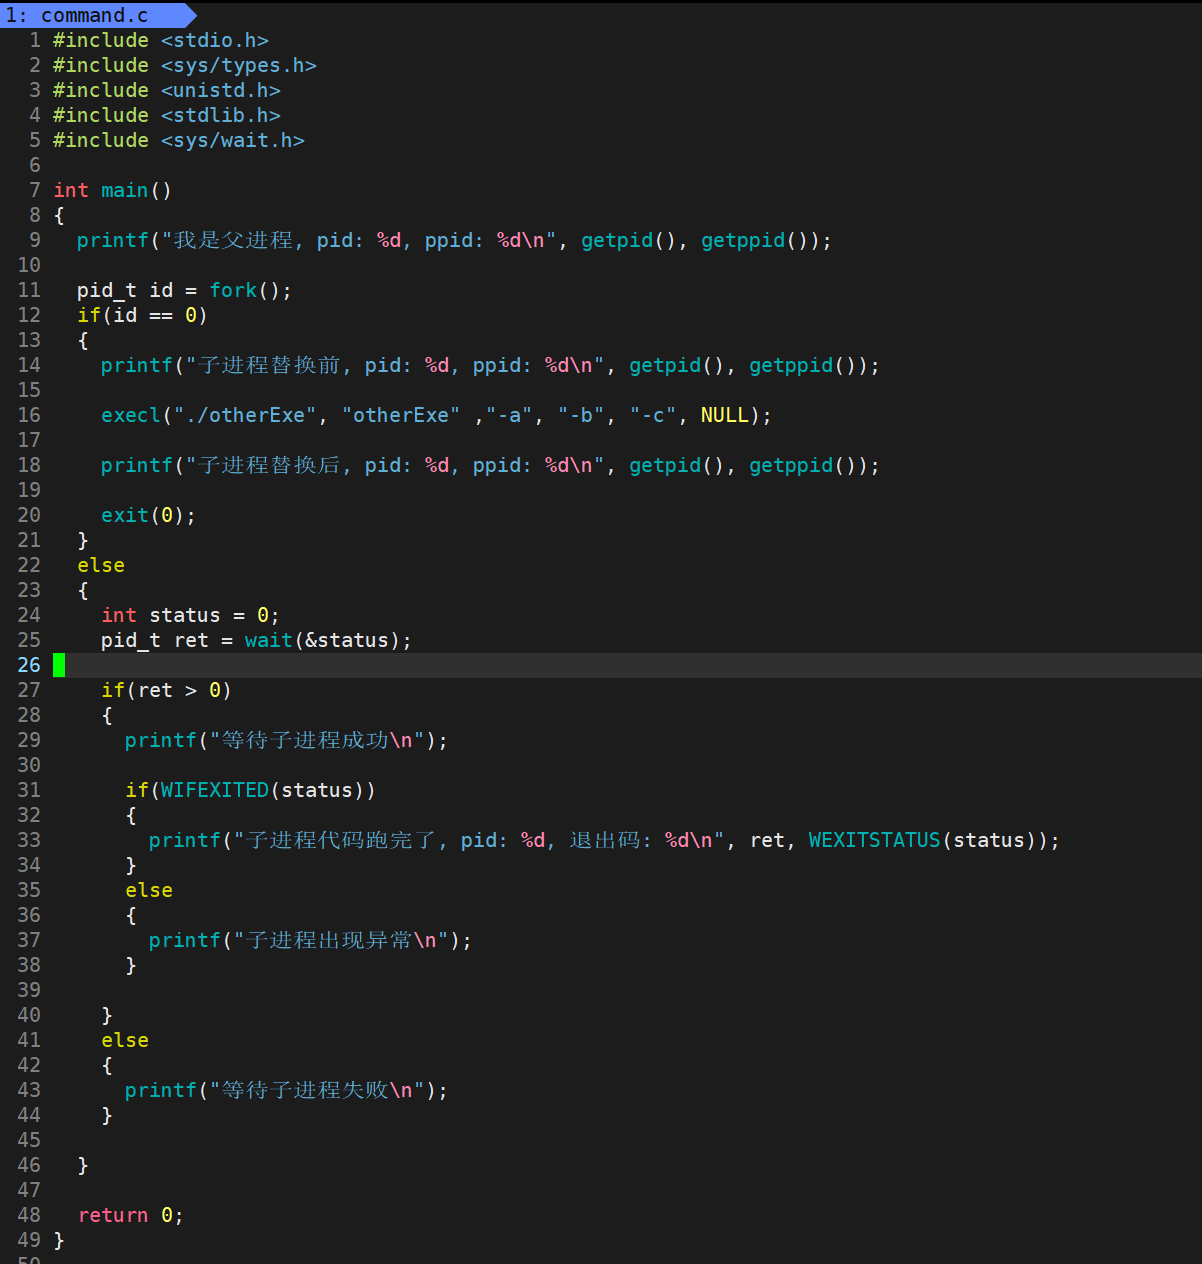
Task: Click the <unistd.h> include text
Action: coord(221,90)
